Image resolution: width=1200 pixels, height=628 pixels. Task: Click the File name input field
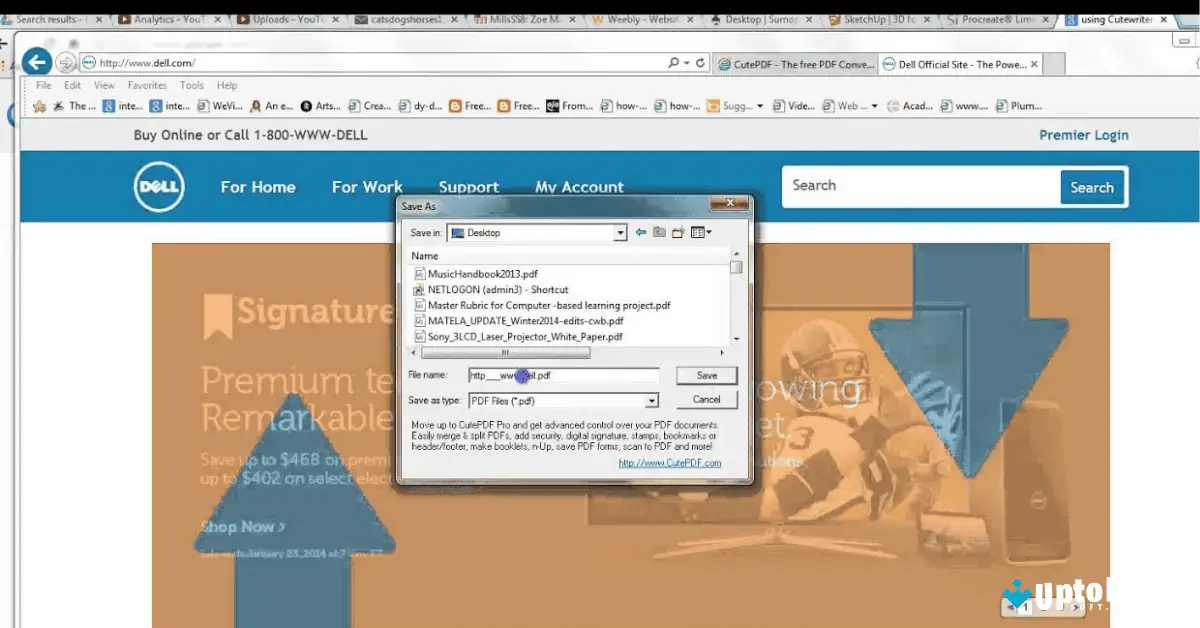(x=560, y=375)
